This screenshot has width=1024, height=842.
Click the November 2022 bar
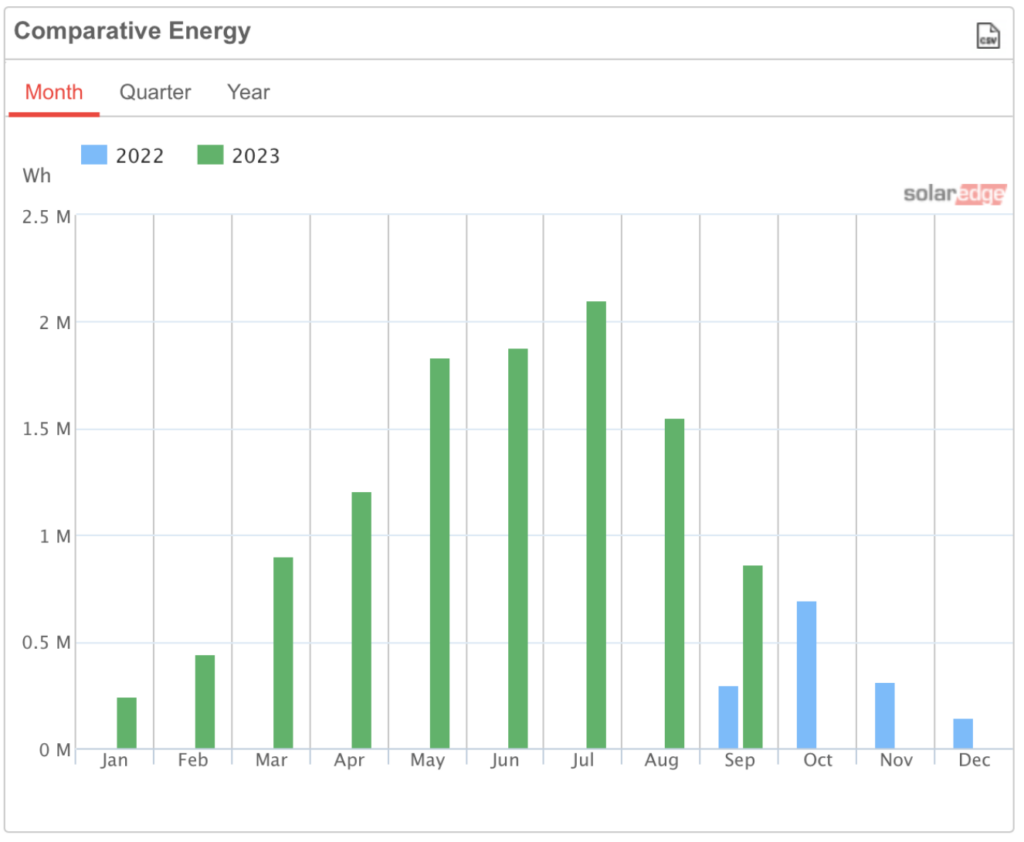[885, 715]
